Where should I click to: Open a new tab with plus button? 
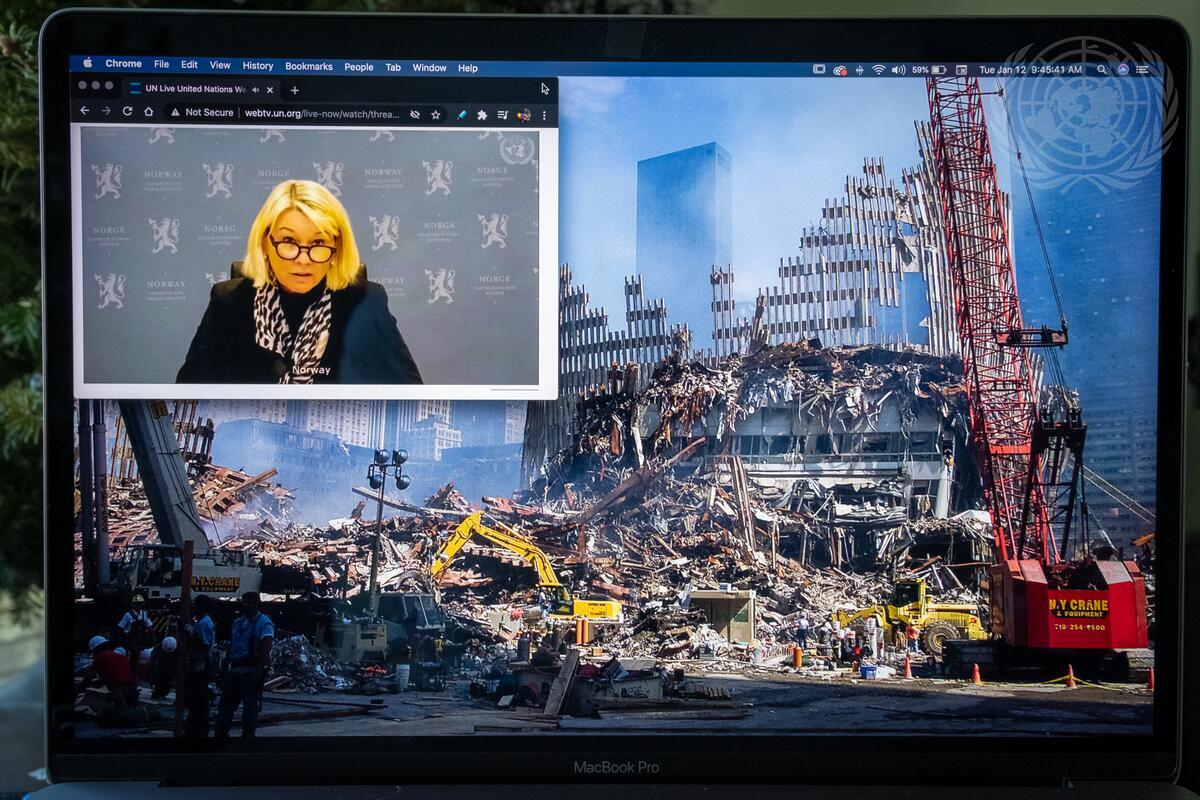[x=294, y=89]
